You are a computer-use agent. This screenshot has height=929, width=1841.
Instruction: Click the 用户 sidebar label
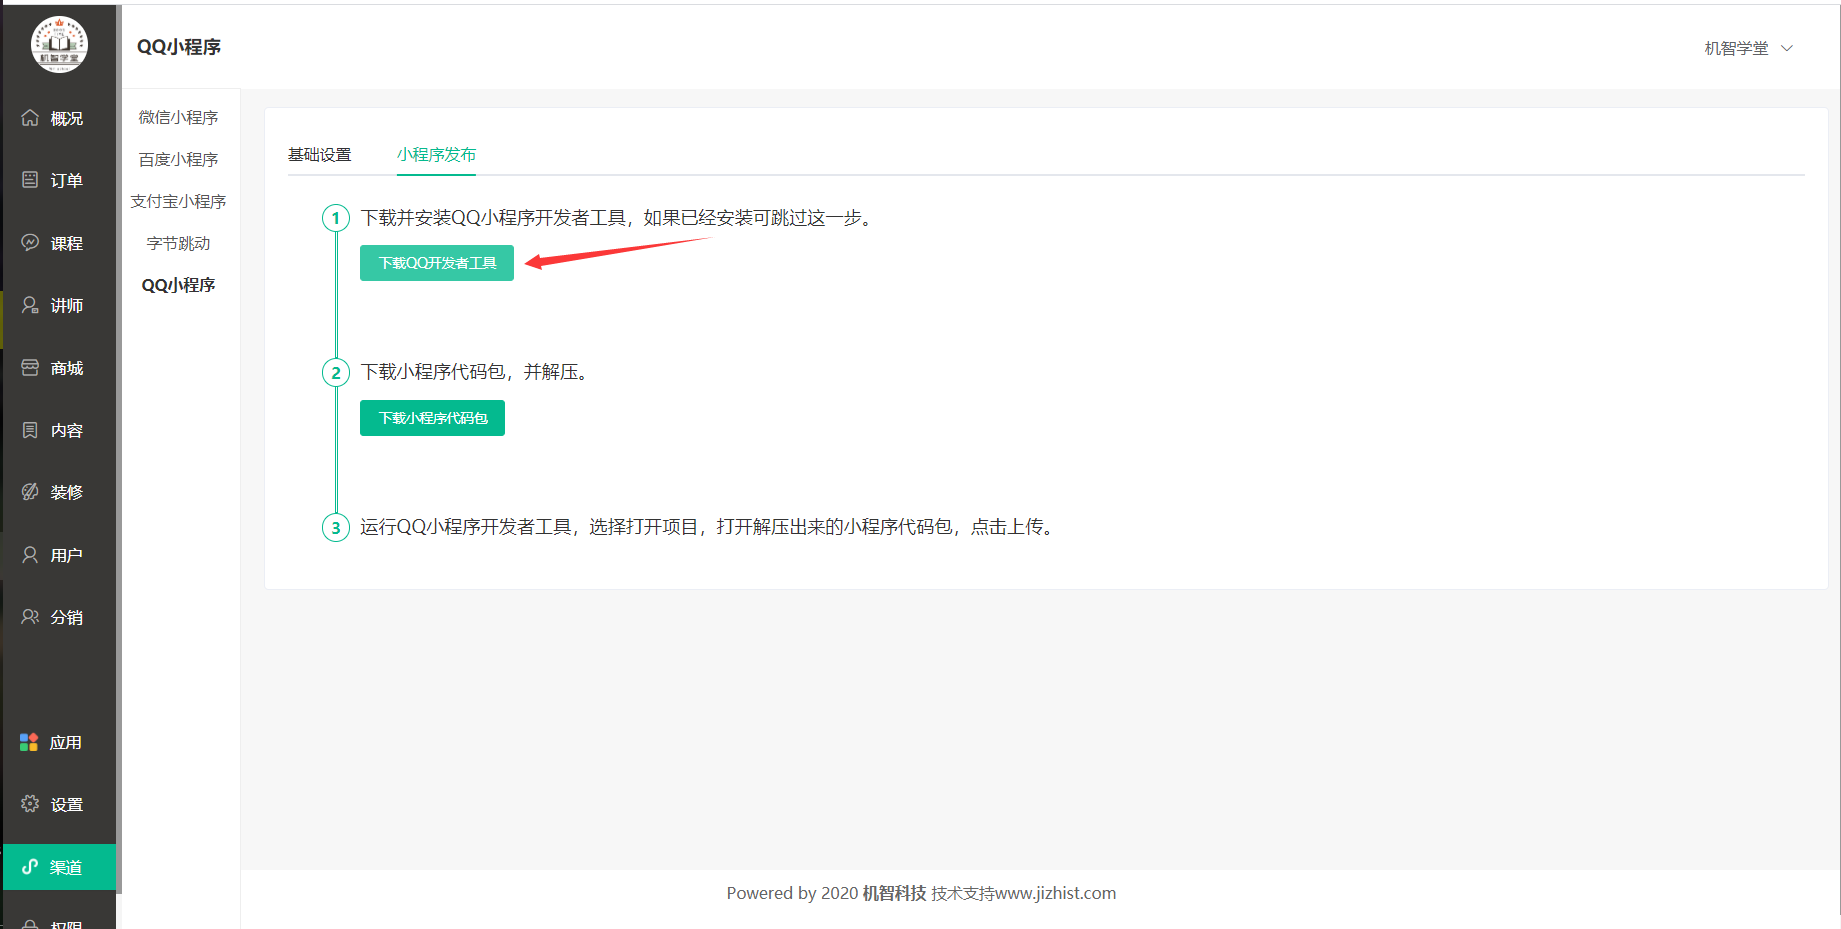point(67,555)
